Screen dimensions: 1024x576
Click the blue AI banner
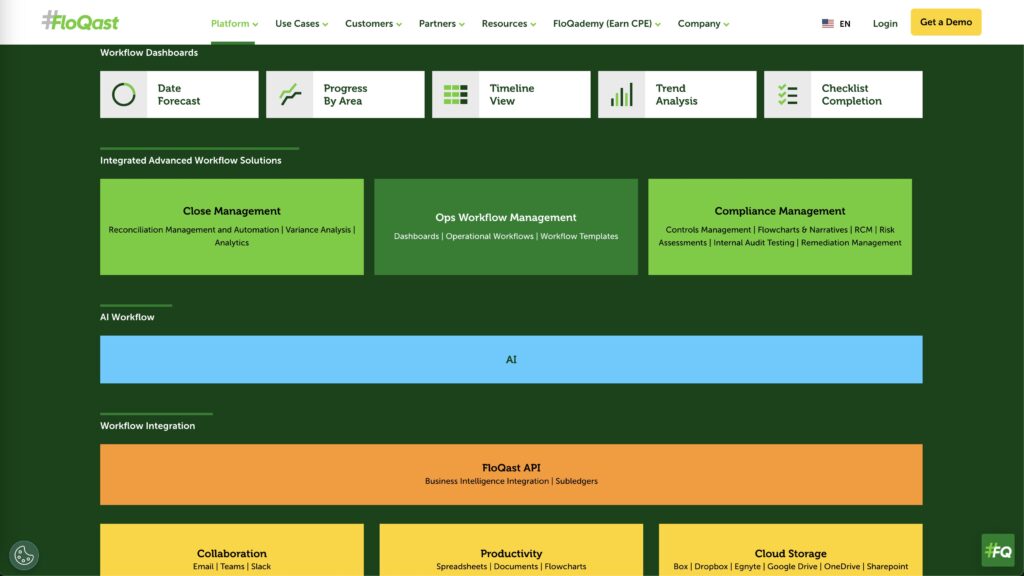(511, 359)
